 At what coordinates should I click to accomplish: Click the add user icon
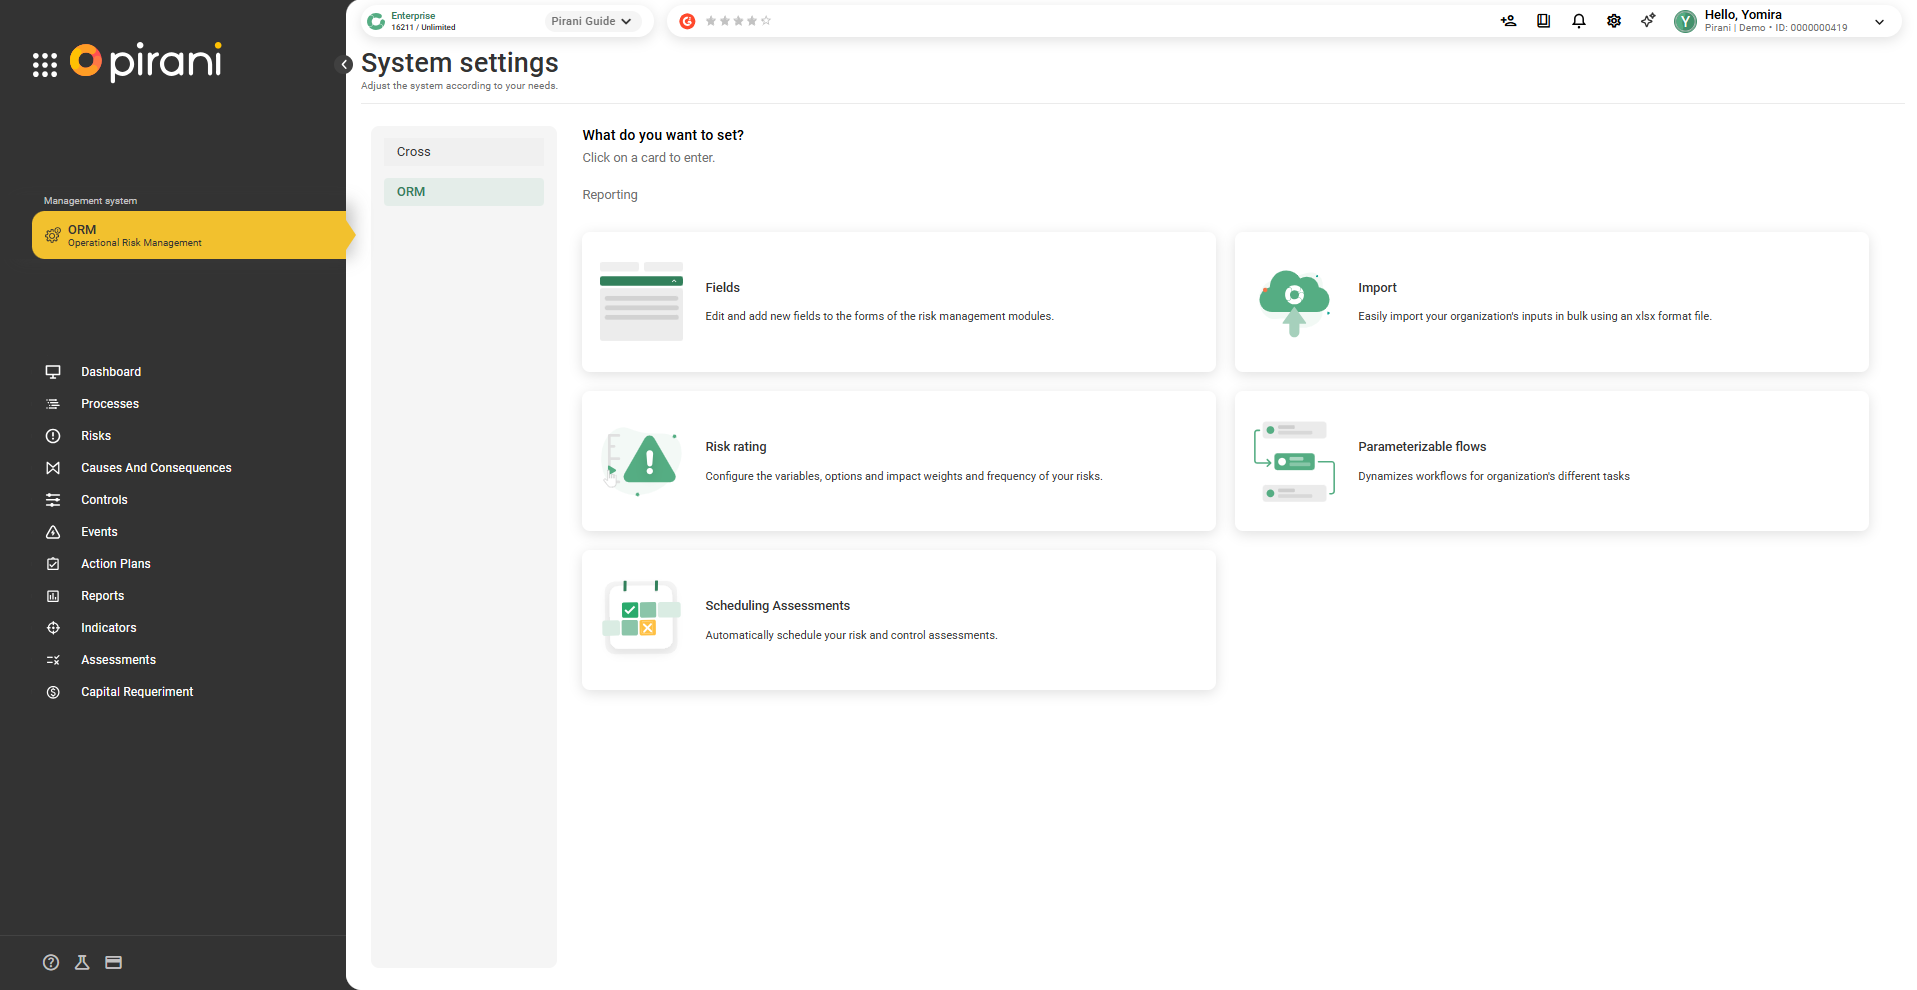(x=1508, y=21)
